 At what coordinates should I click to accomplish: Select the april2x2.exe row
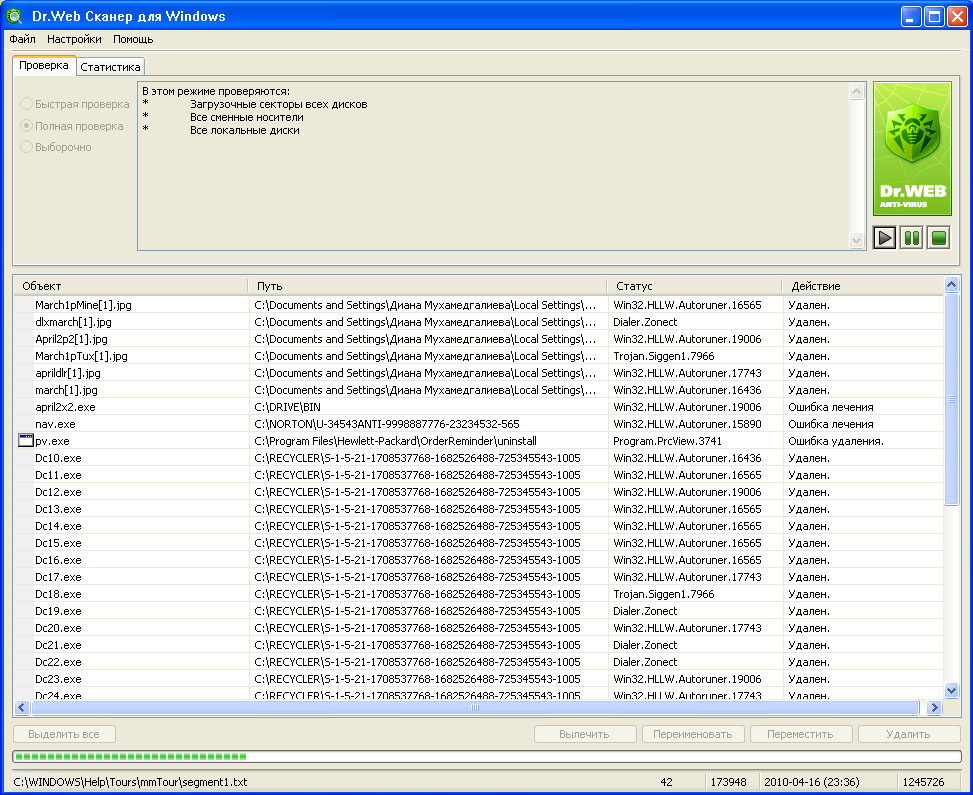coord(478,407)
